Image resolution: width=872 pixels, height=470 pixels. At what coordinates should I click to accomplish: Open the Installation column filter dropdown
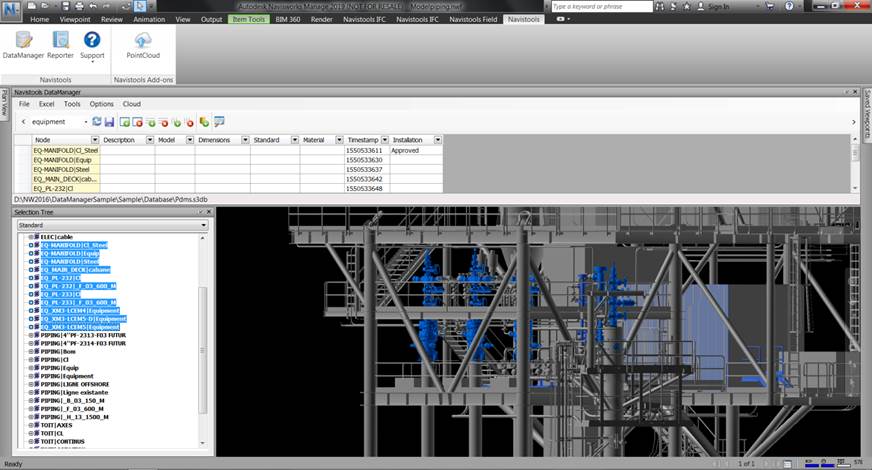click(x=438, y=140)
